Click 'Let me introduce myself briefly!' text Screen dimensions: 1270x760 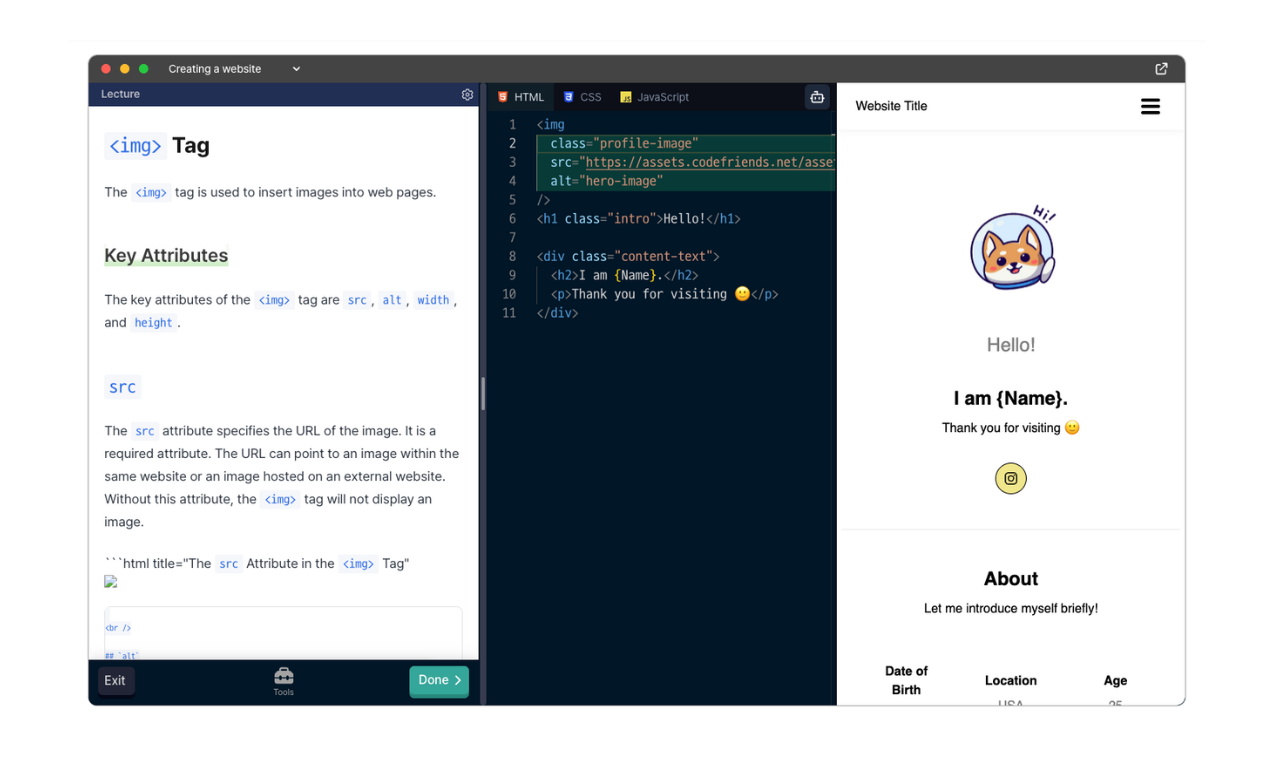pyautogui.click(x=1011, y=608)
